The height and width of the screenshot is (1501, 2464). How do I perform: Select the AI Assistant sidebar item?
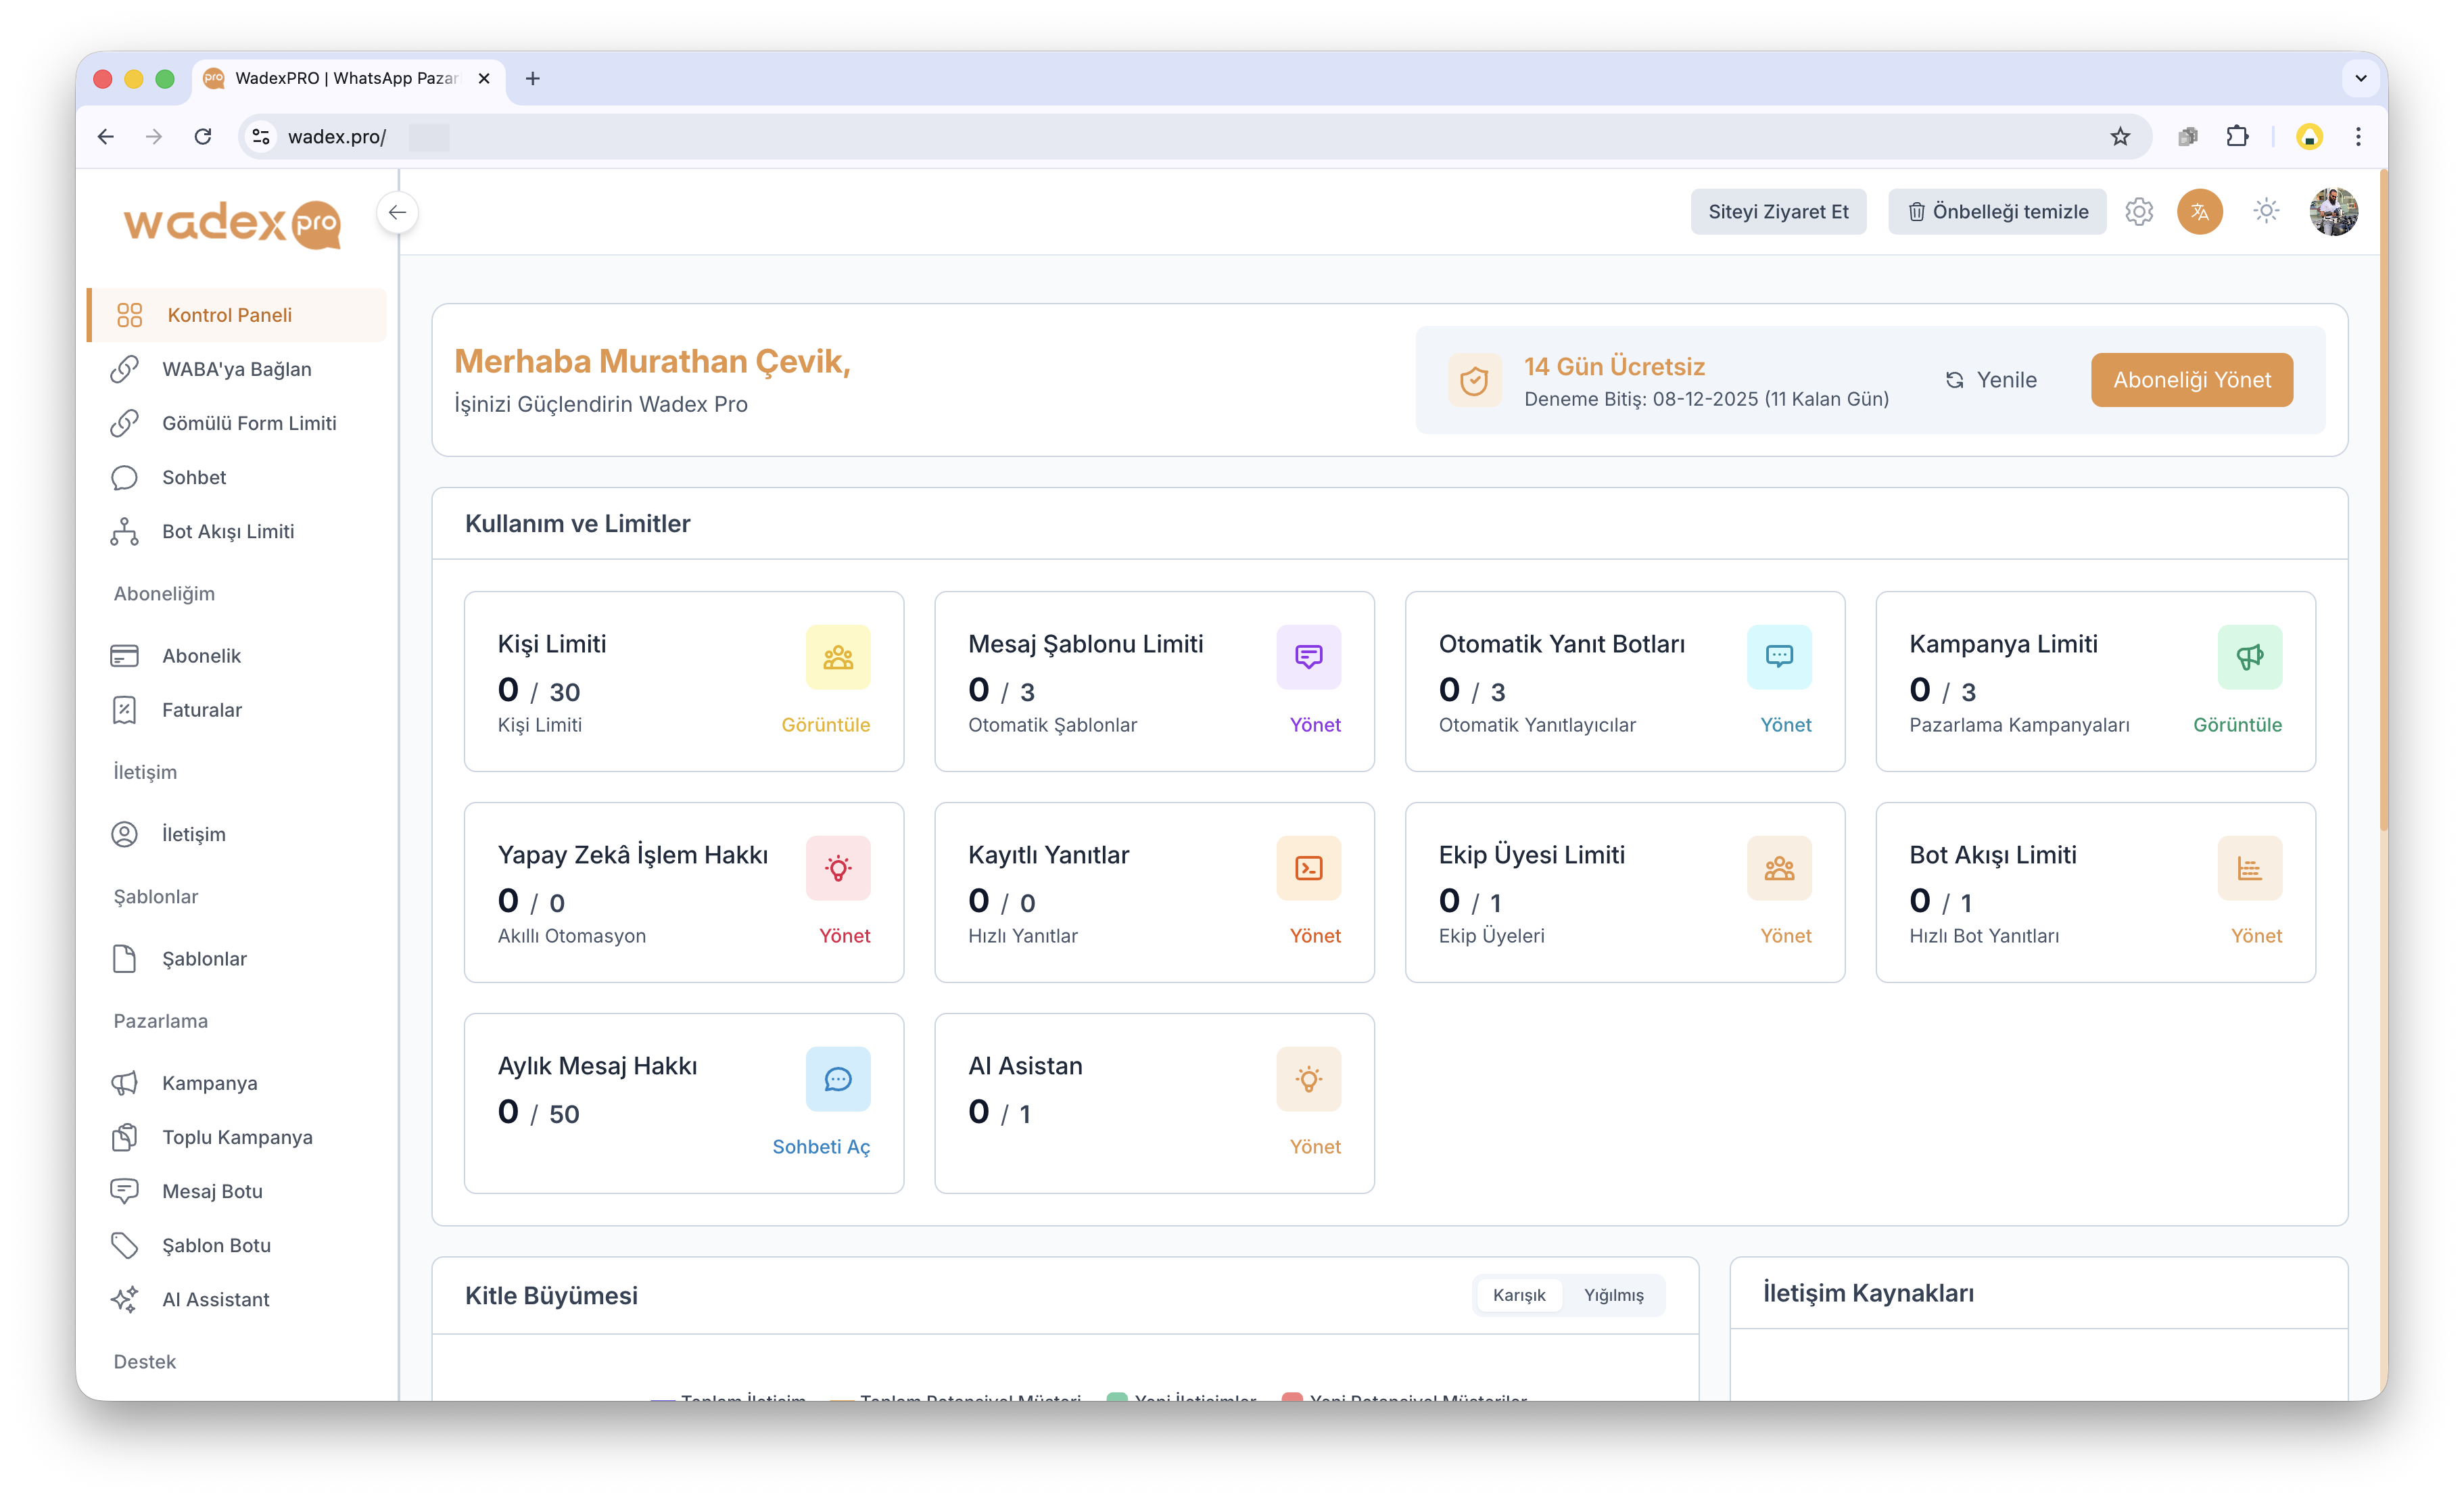point(216,1299)
